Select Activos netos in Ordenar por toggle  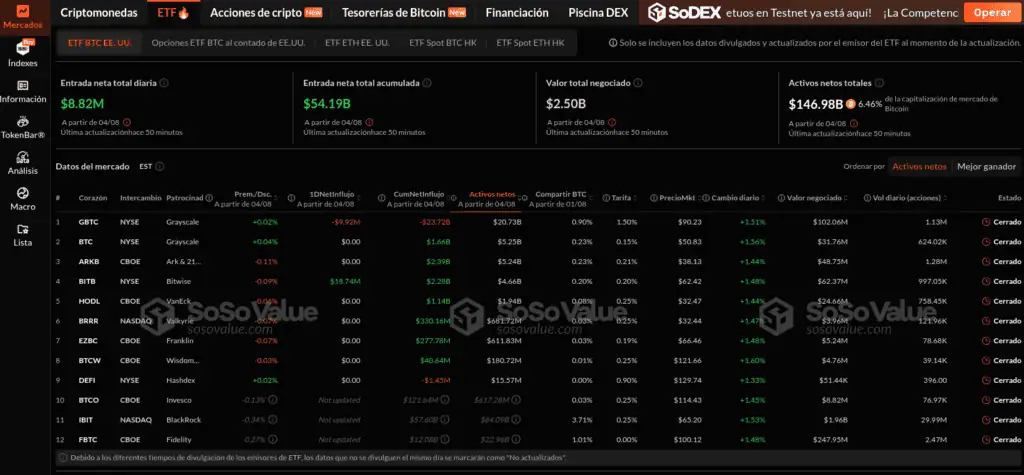(x=919, y=167)
